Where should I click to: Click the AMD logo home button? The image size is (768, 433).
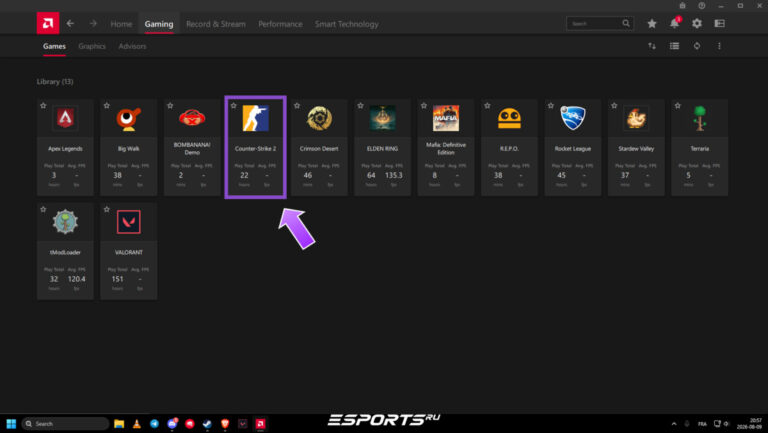coord(48,23)
